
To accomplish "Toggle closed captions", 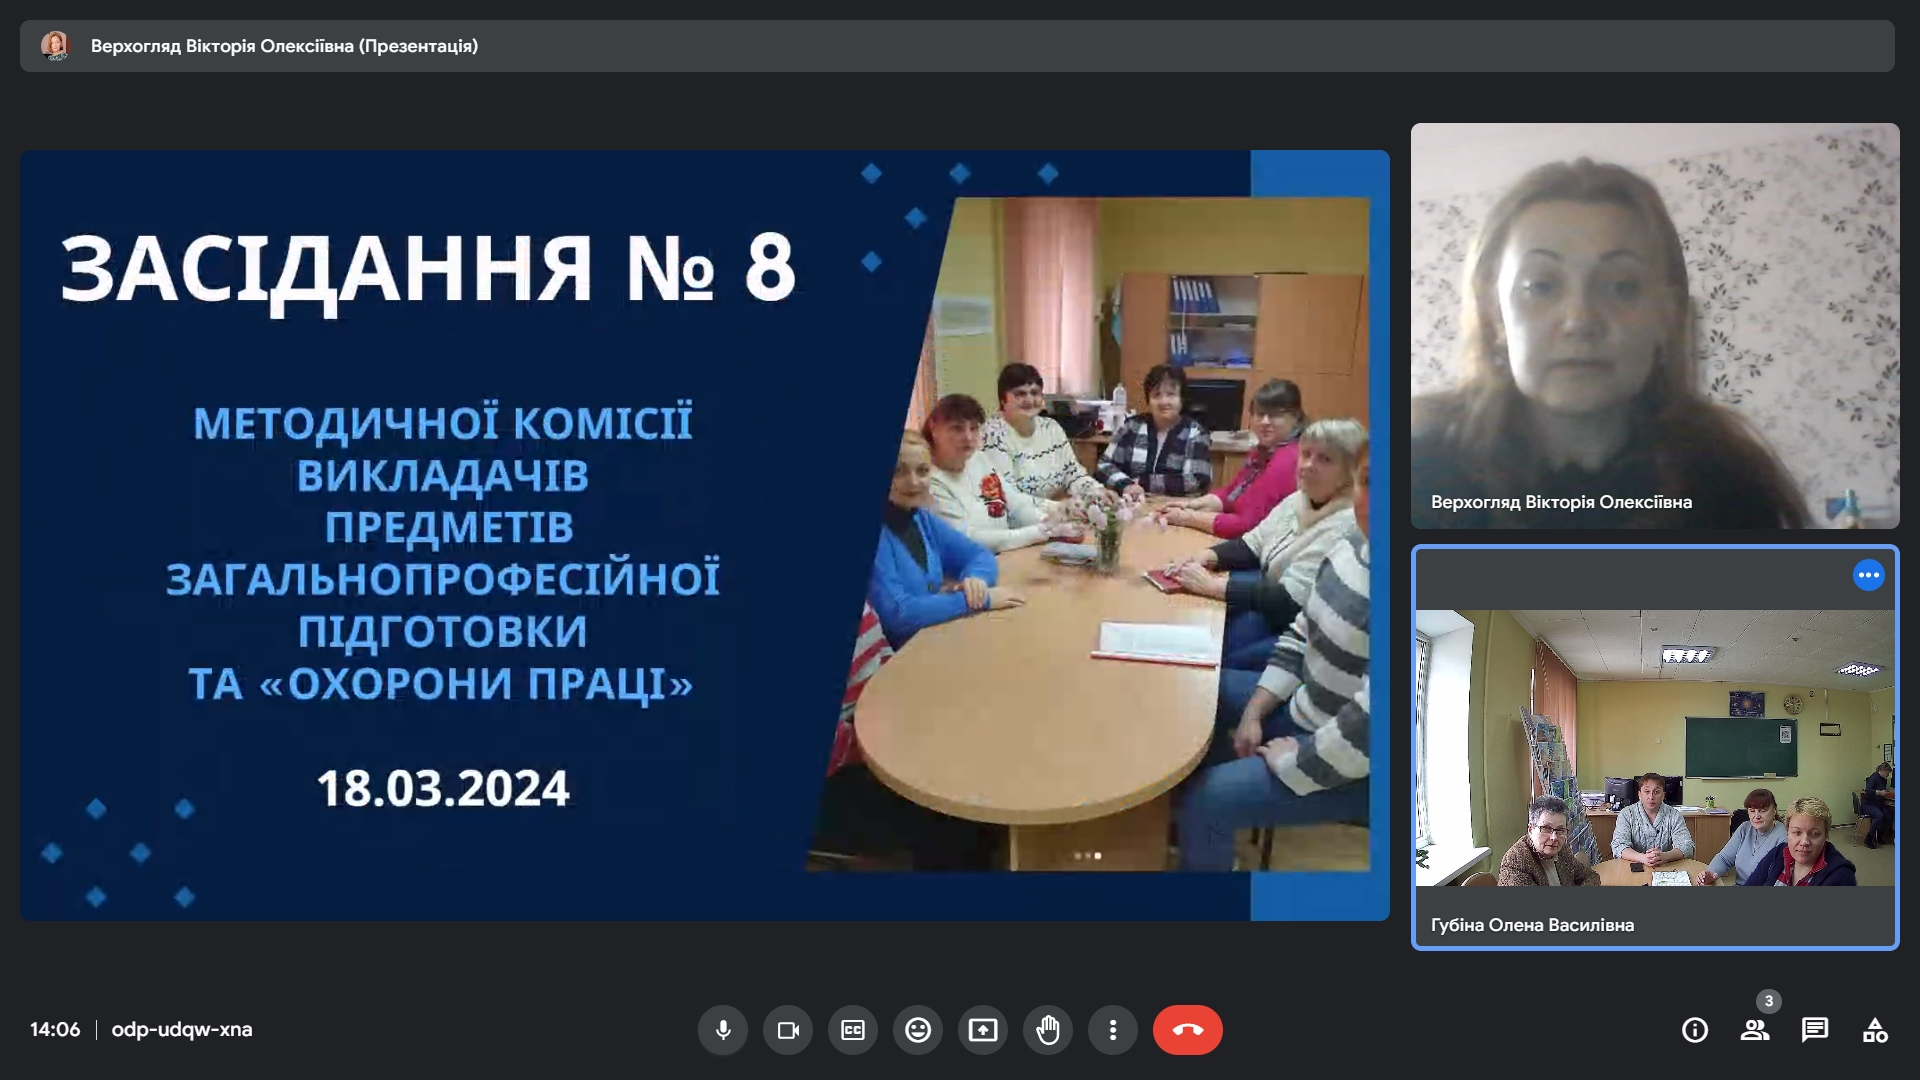I will click(x=853, y=1030).
